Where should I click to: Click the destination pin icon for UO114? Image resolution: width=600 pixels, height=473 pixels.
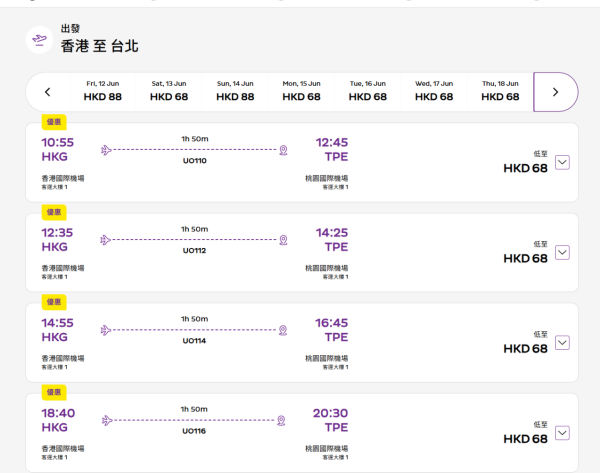coord(283,330)
